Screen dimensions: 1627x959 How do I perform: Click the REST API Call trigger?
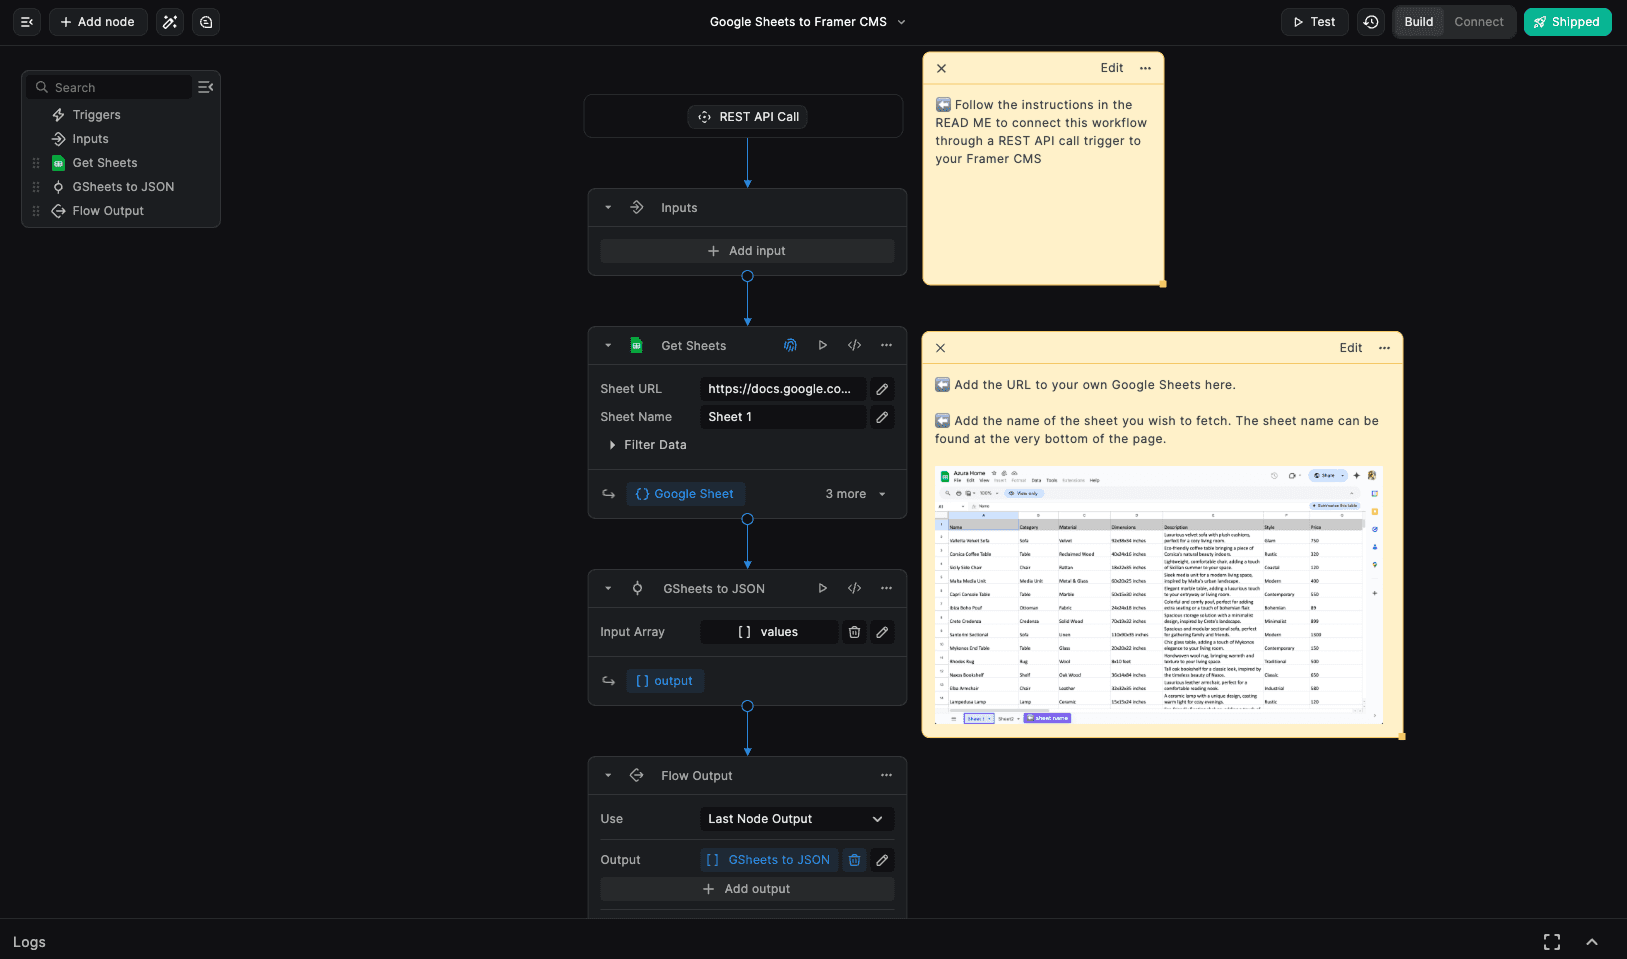point(748,117)
